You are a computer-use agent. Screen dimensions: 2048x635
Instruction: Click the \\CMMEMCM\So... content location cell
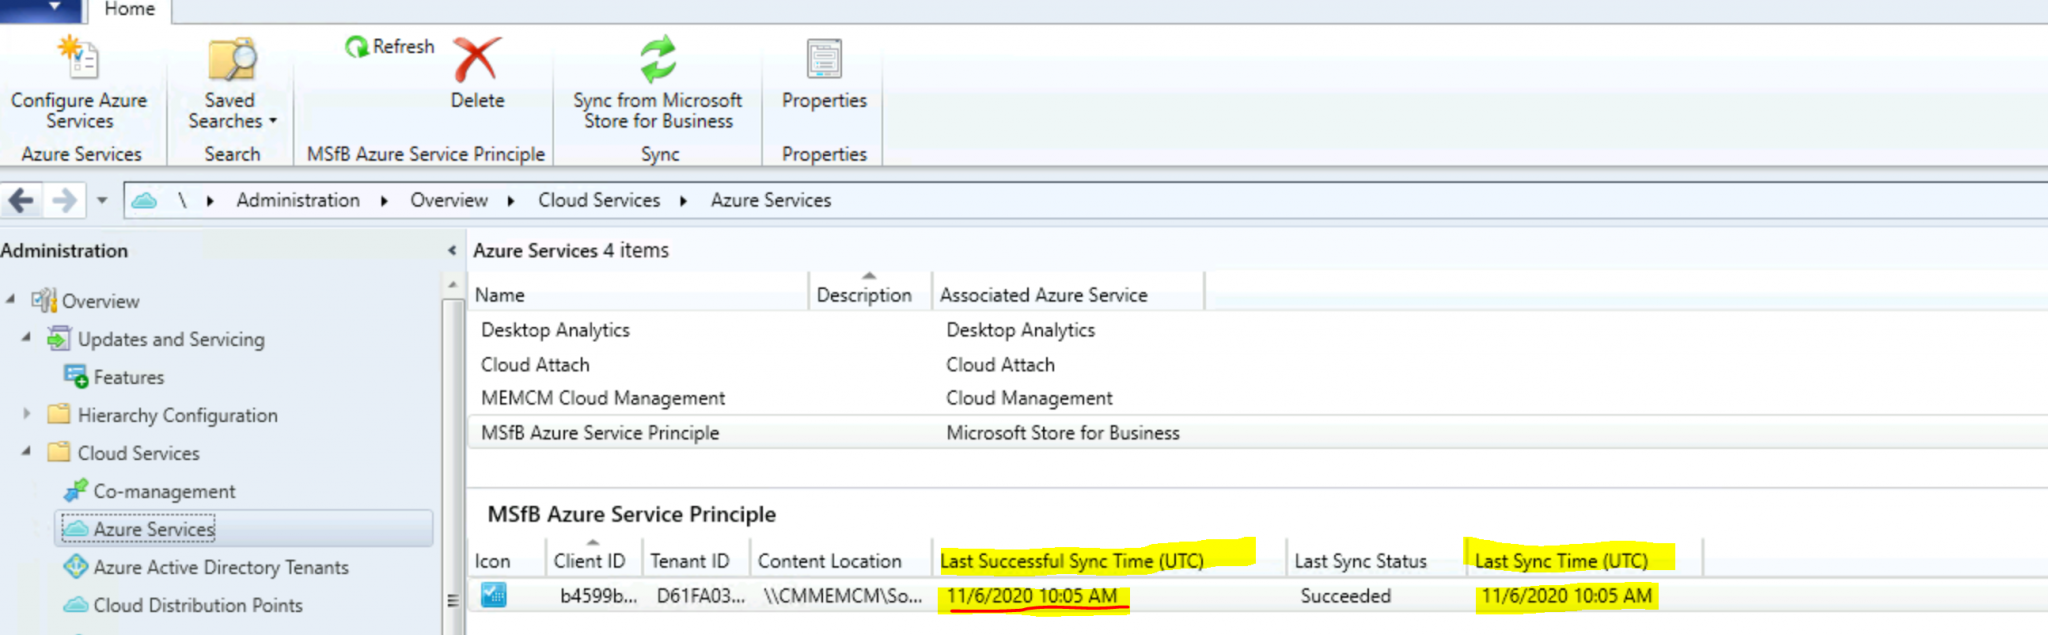[x=842, y=596]
